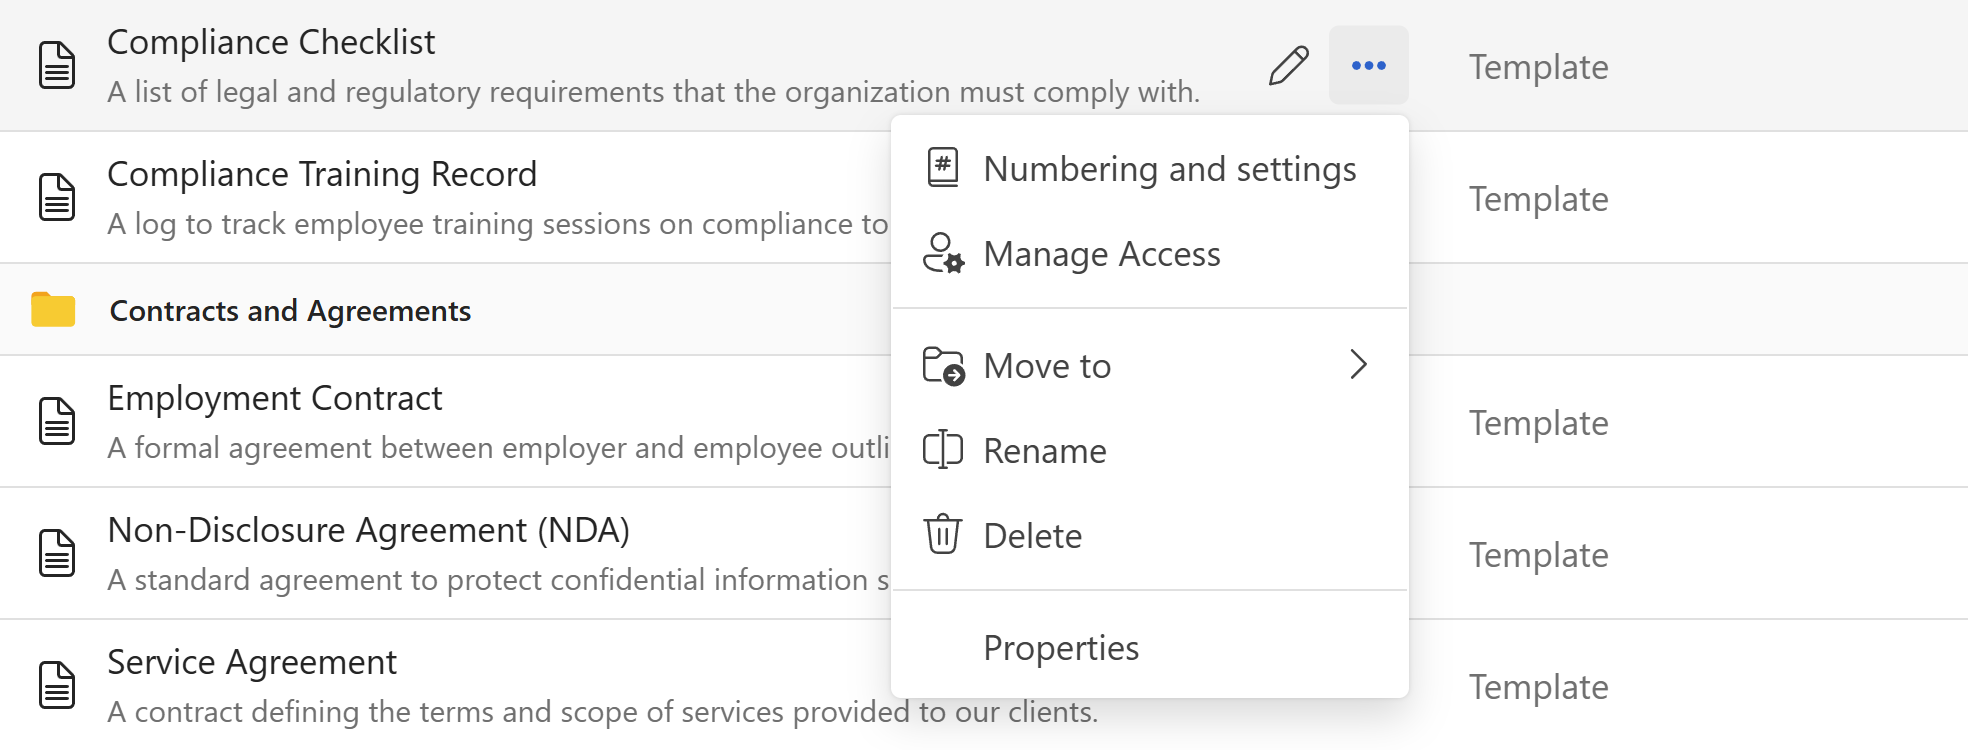The width and height of the screenshot is (1968, 750).
Task: Click the Employment Contract document icon
Action: (57, 421)
